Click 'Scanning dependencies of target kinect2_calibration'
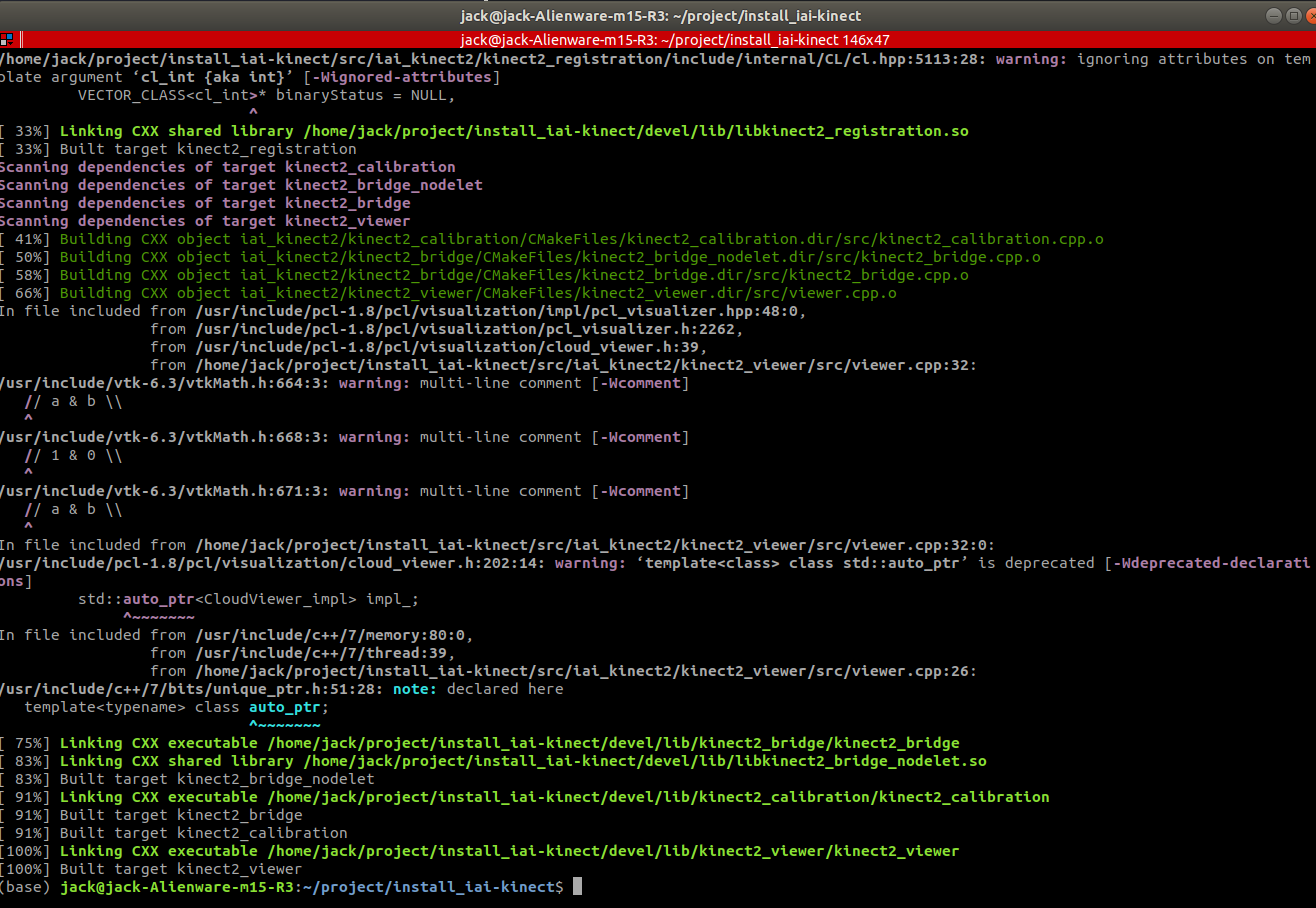This screenshot has width=1316, height=908. pos(228,167)
